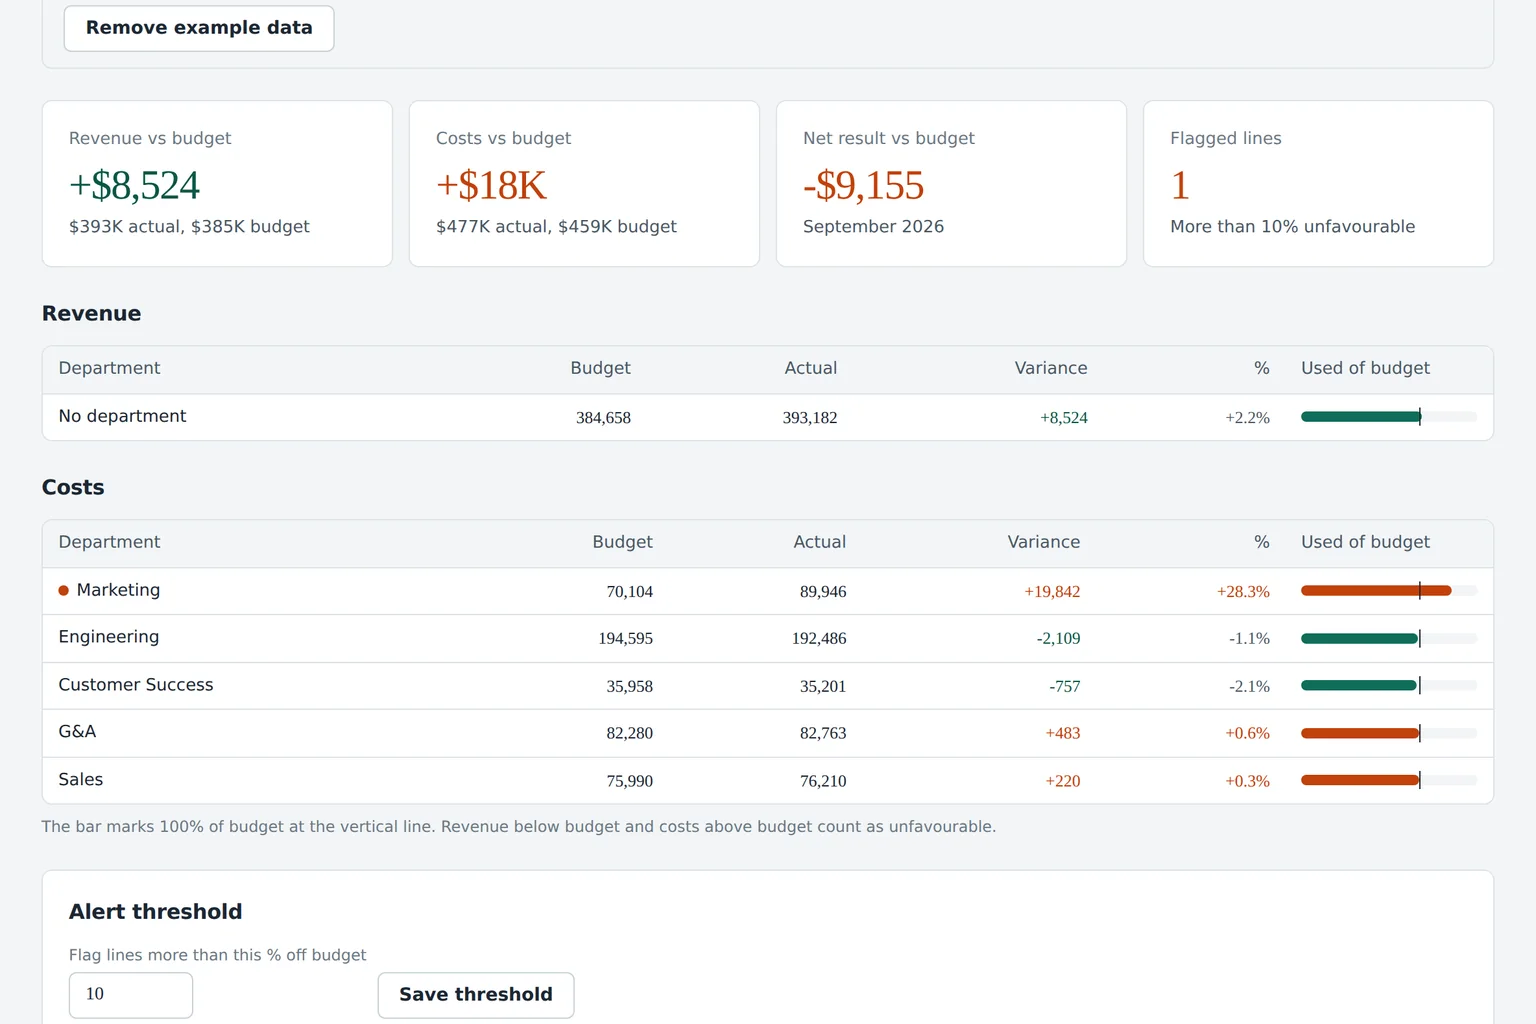Select the 393,182 revenue actual value

(x=810, y=418)
